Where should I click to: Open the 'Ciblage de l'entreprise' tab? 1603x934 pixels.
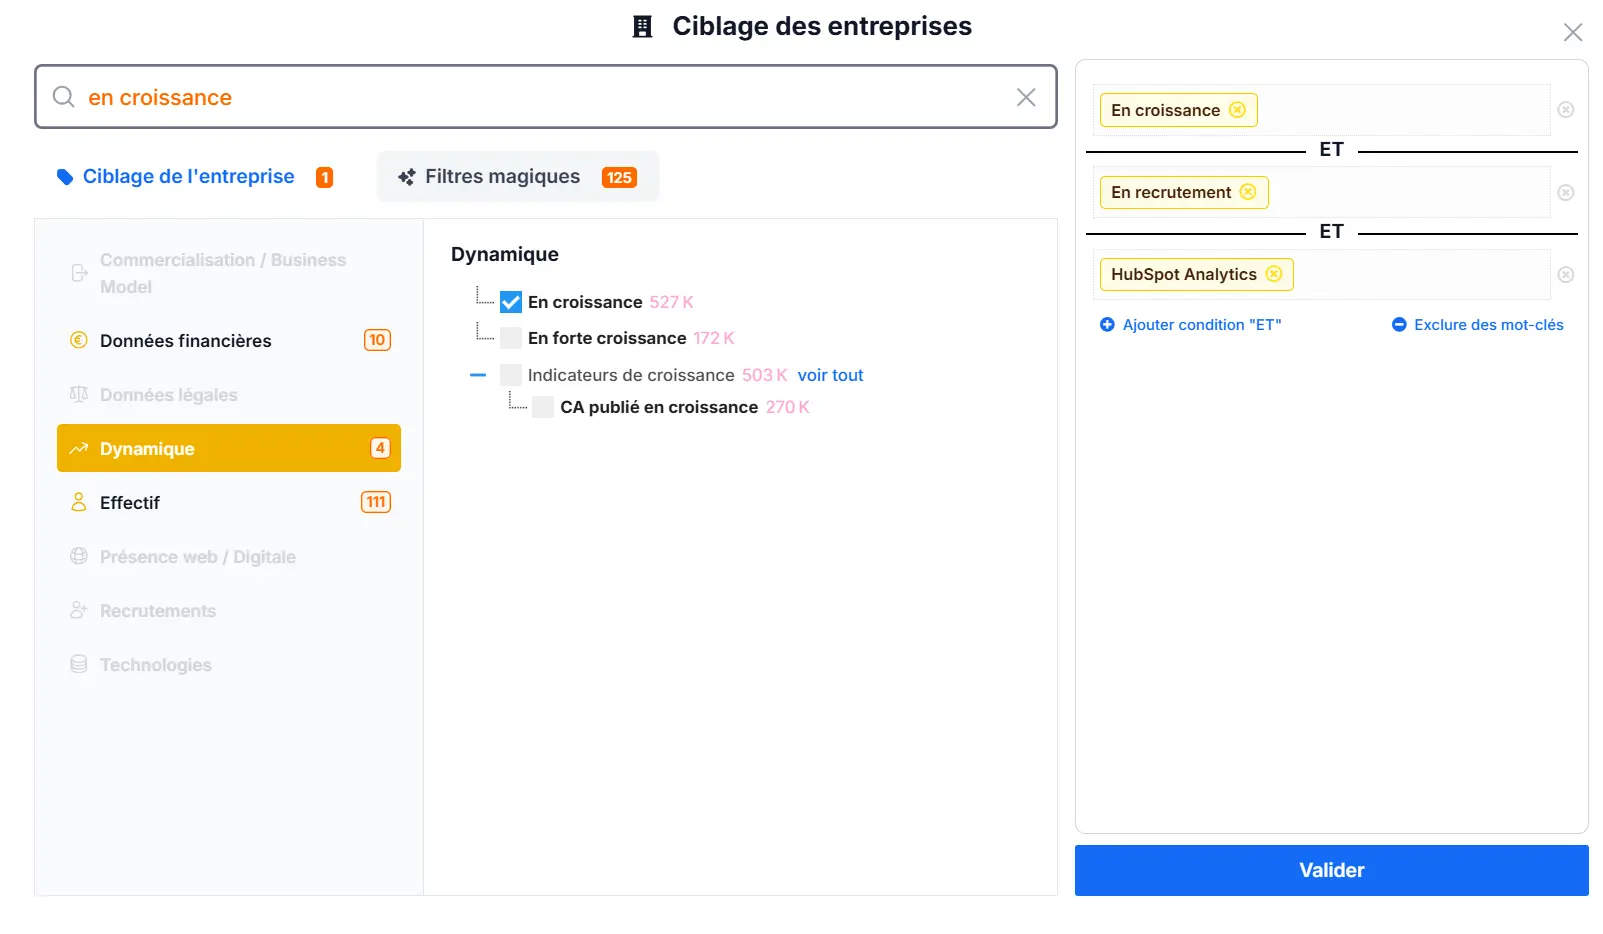pos(188,176)
